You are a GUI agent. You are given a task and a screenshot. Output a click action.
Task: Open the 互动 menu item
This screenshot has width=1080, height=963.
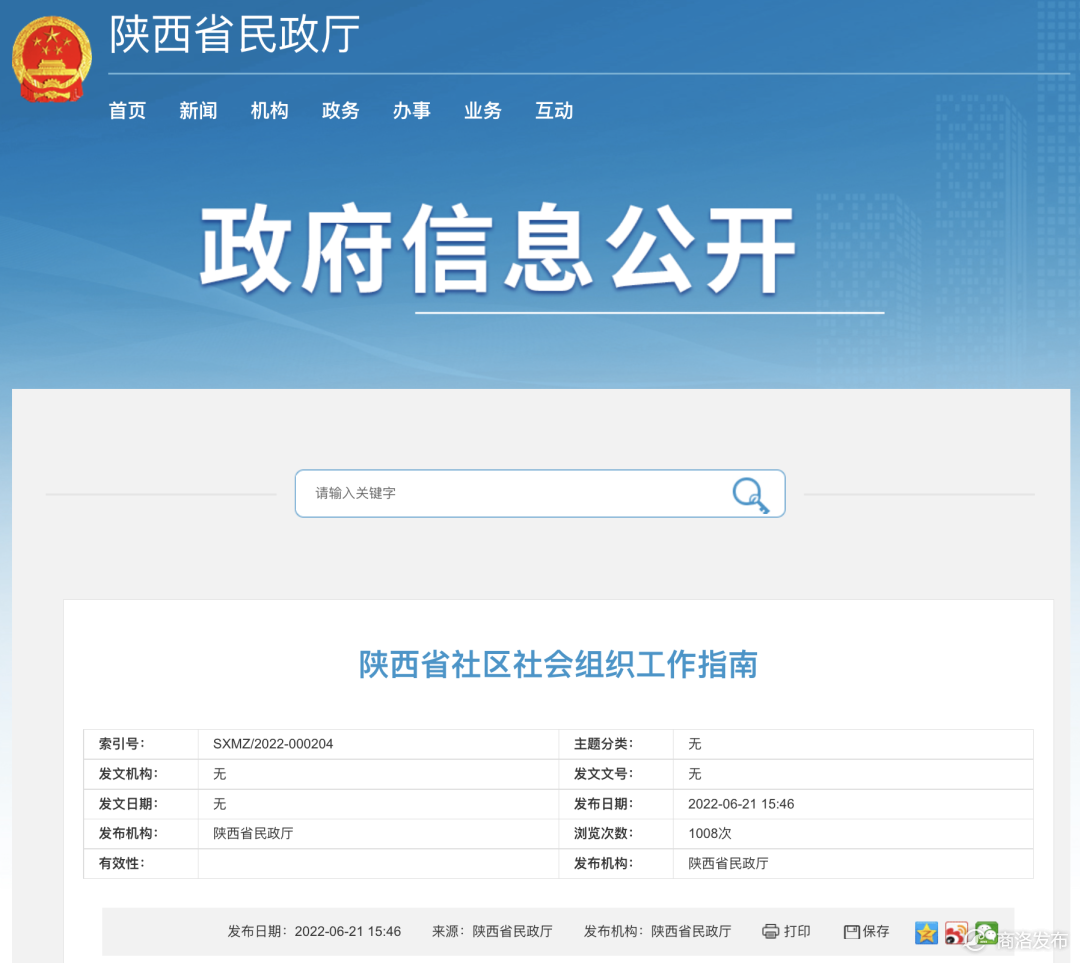[554, 110]
